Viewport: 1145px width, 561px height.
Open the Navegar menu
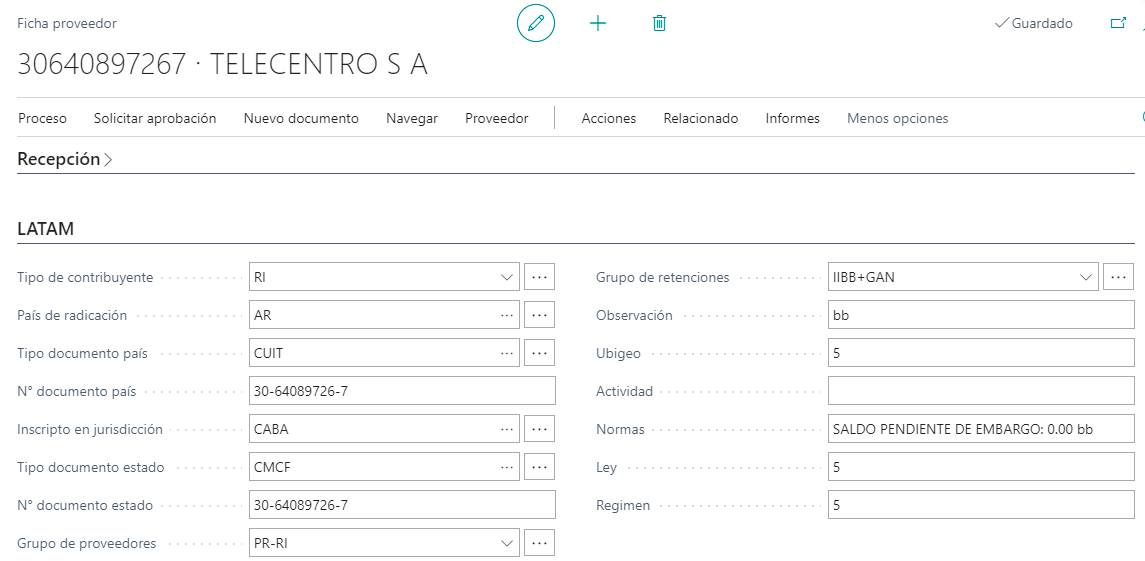point(412,118)
